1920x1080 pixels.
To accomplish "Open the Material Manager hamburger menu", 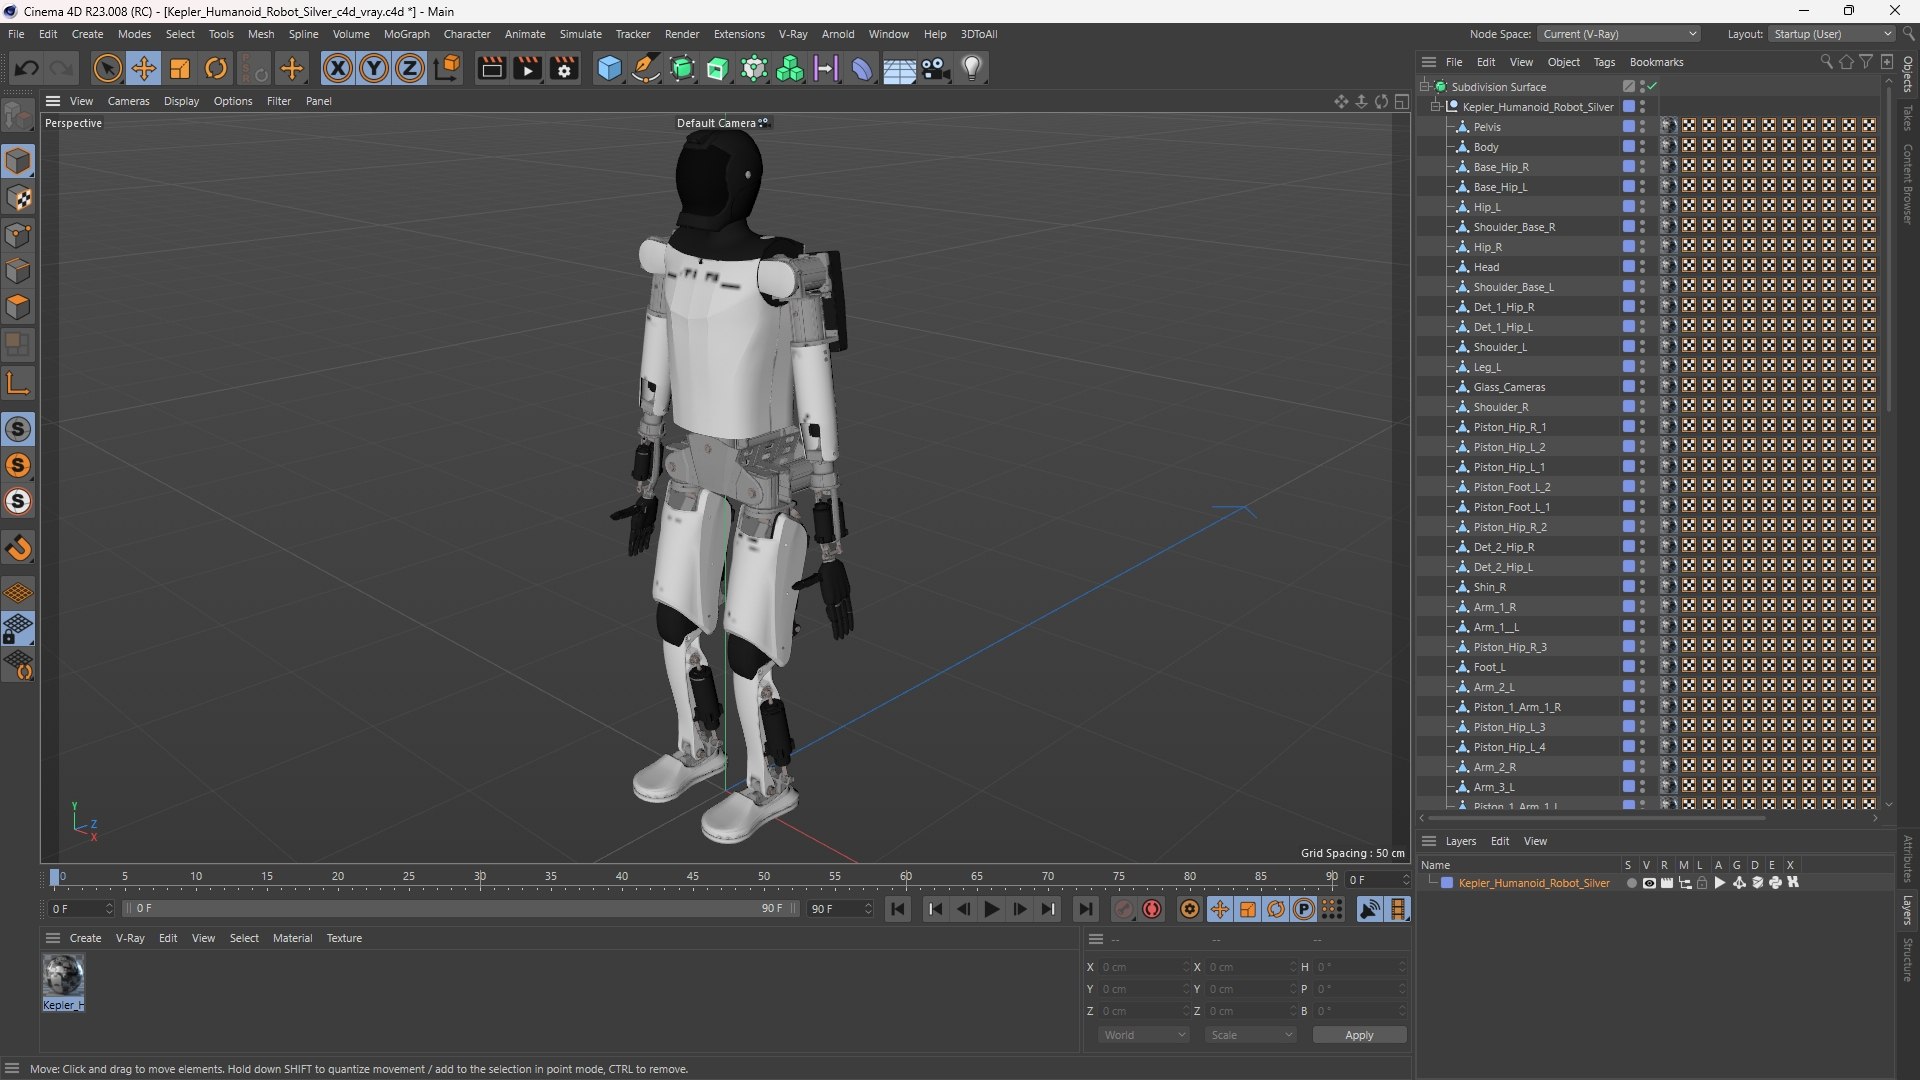I will point(53,938).
